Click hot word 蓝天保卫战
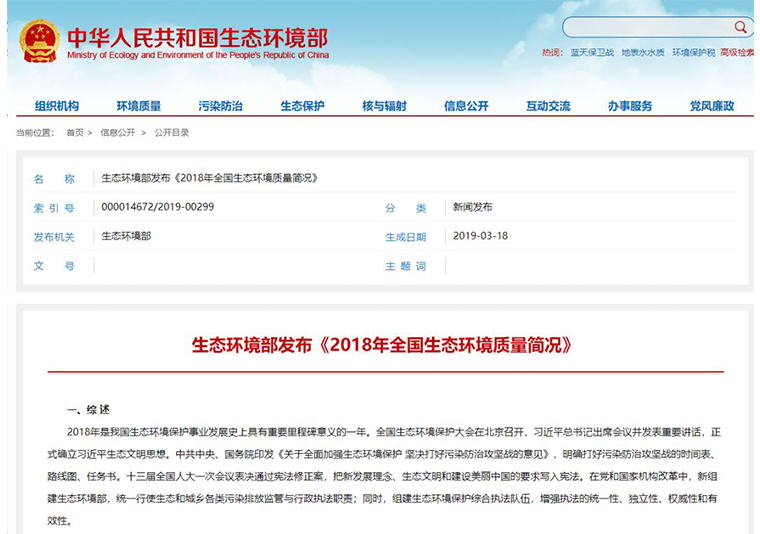Image resolution: width=760 pixels, height=534 pixels. click(592, 52)
